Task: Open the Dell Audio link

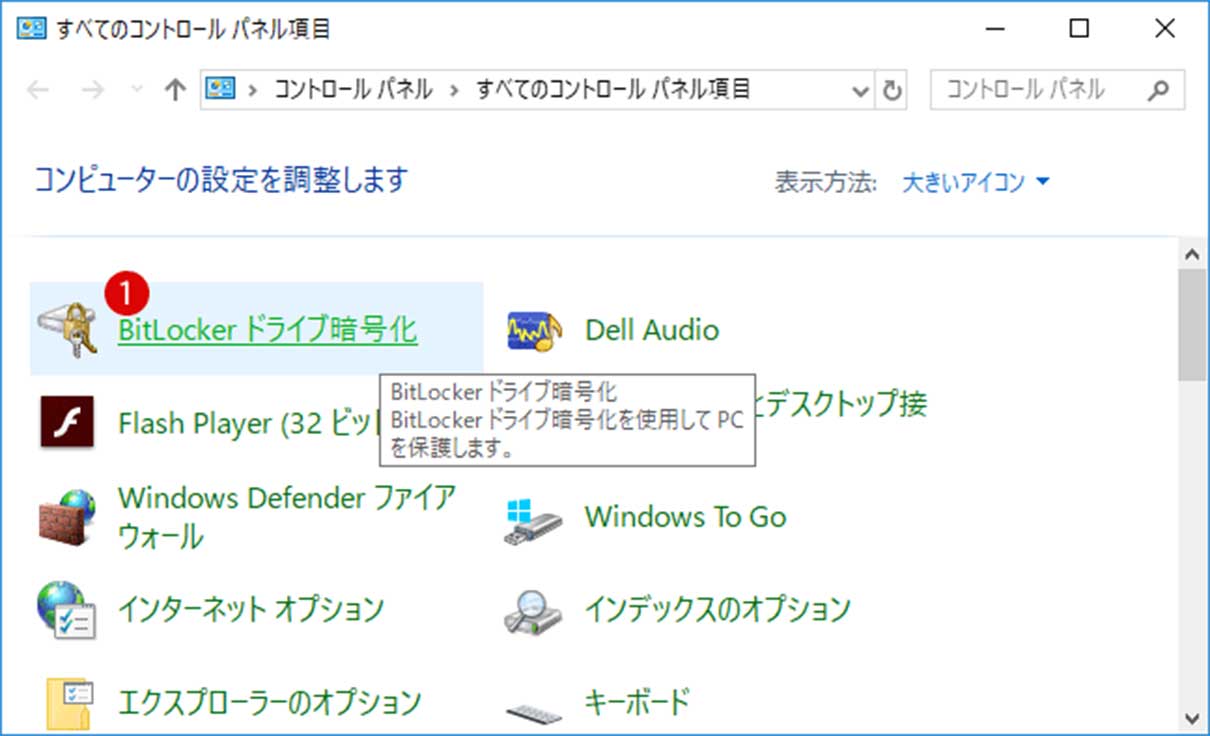Action: [x=652, y=329]
